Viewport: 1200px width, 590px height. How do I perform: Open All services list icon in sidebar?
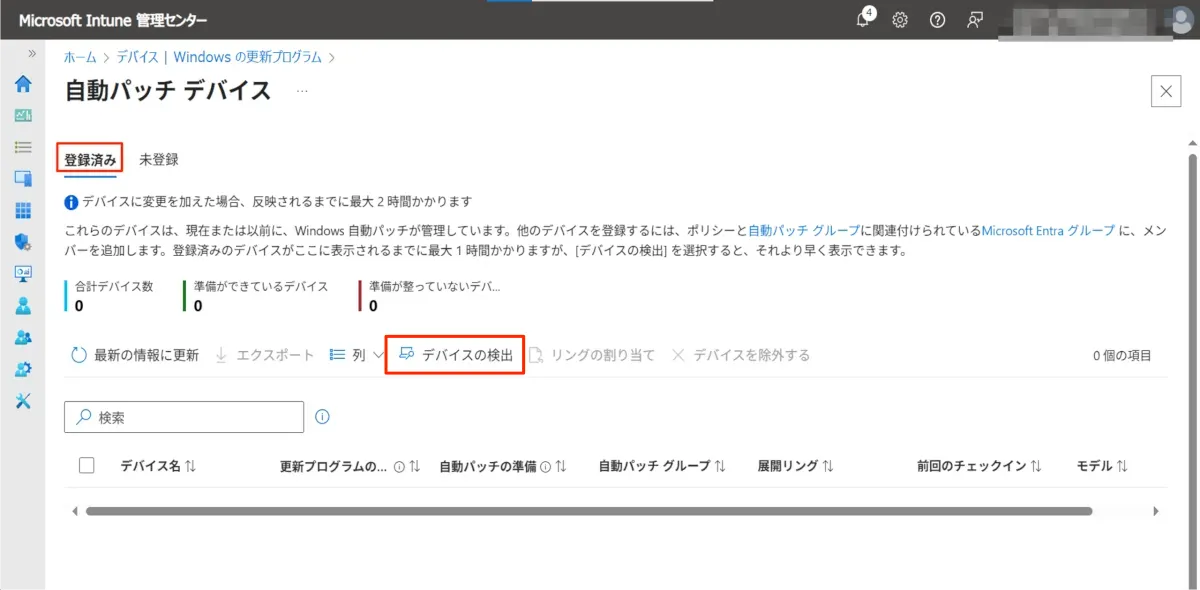tap(23, 147)
